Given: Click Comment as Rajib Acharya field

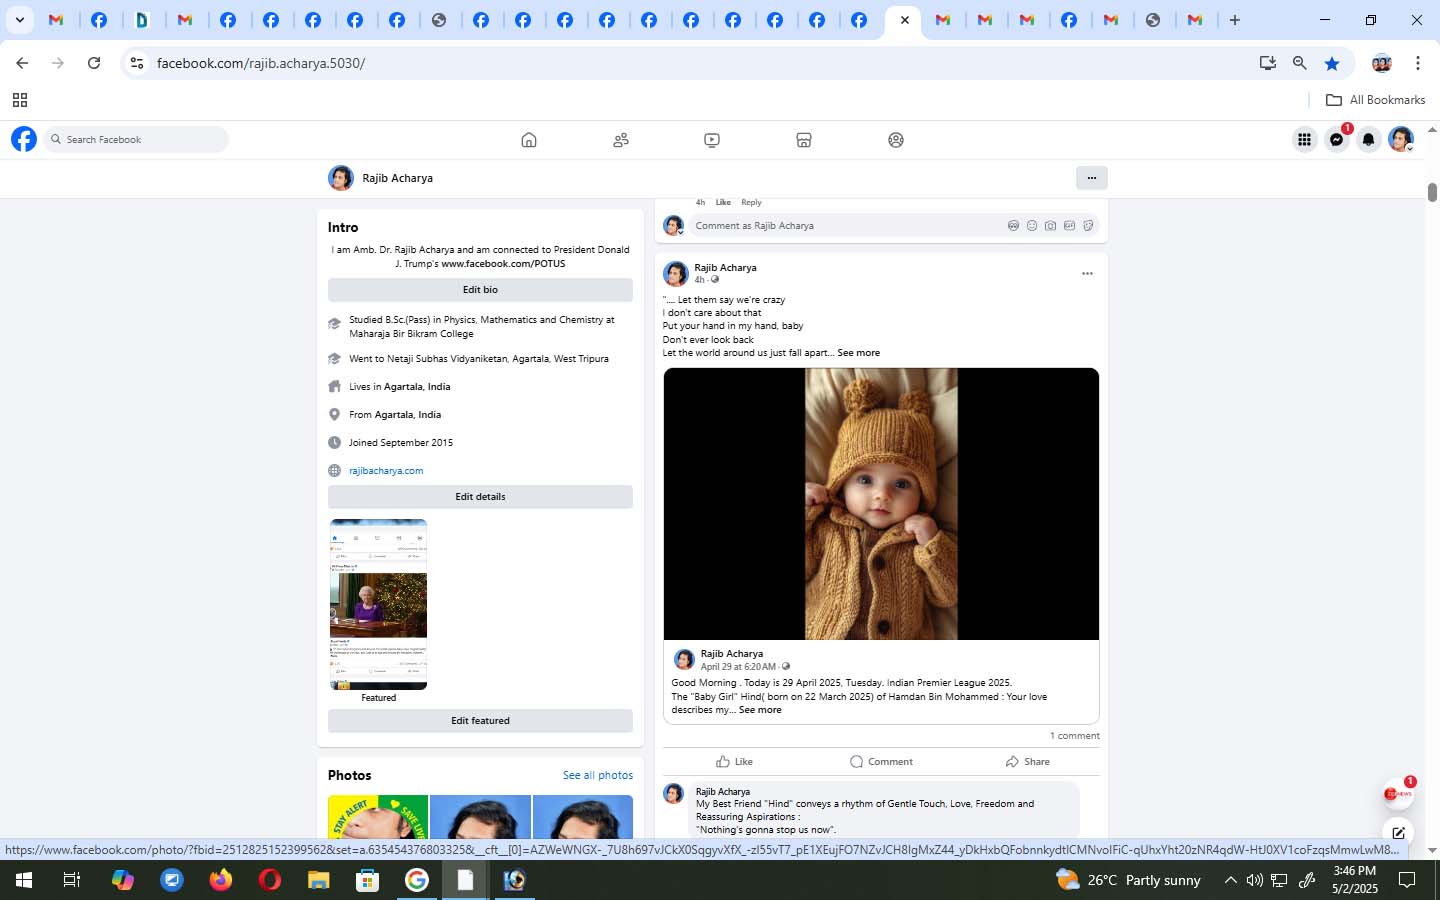Looking at the screenshot, I should tap(845, 226).
